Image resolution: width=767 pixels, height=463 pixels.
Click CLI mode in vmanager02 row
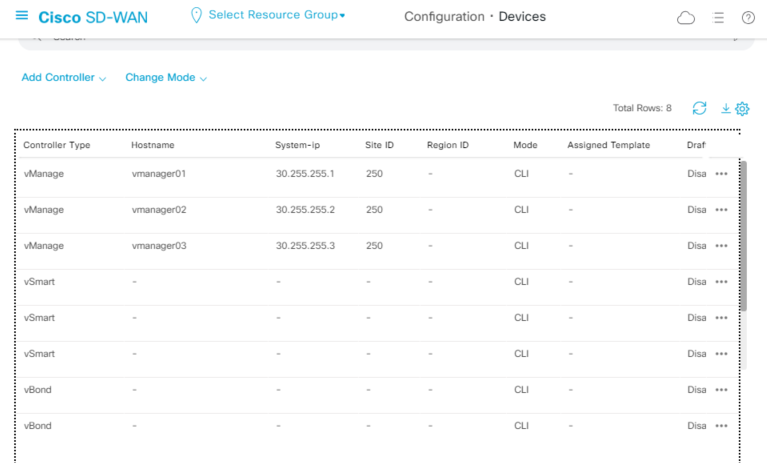[521, 210]
